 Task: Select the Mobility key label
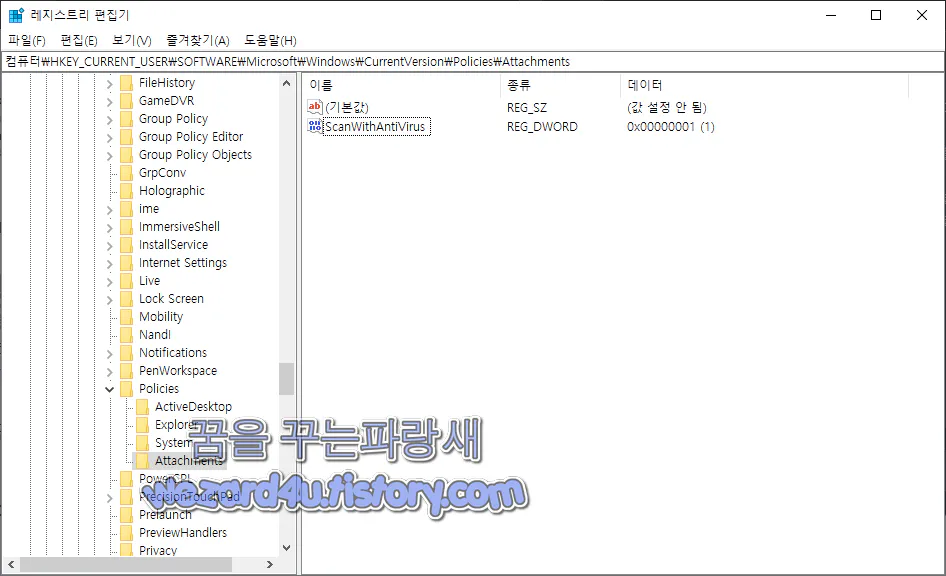point(161,317)
